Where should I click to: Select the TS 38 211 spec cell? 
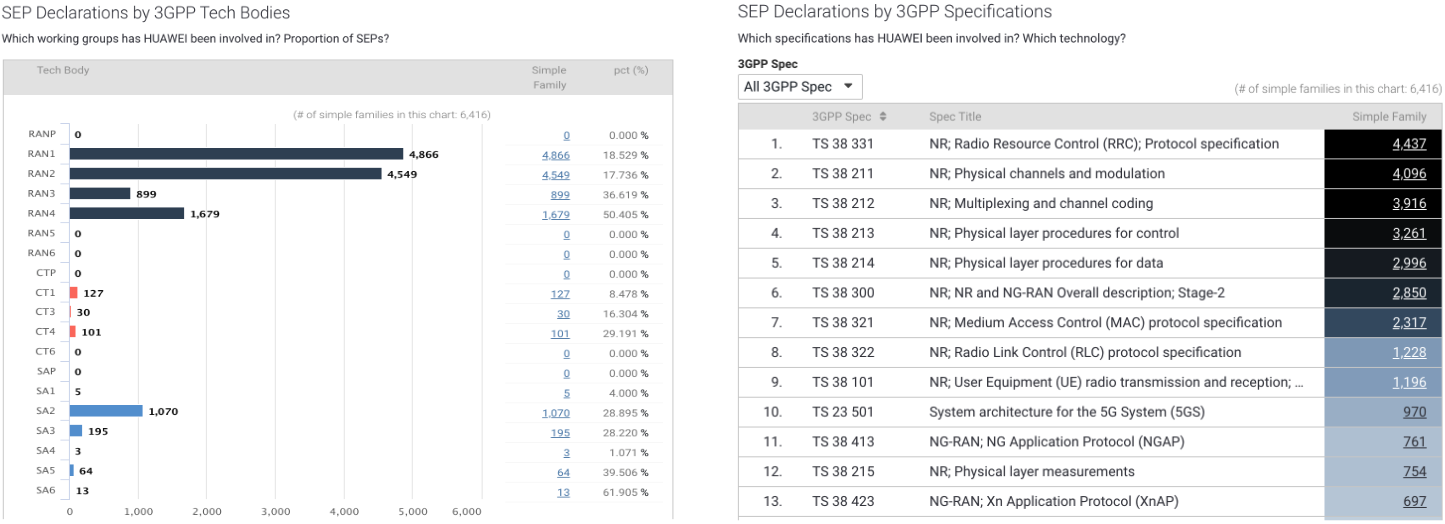(843, 174)
